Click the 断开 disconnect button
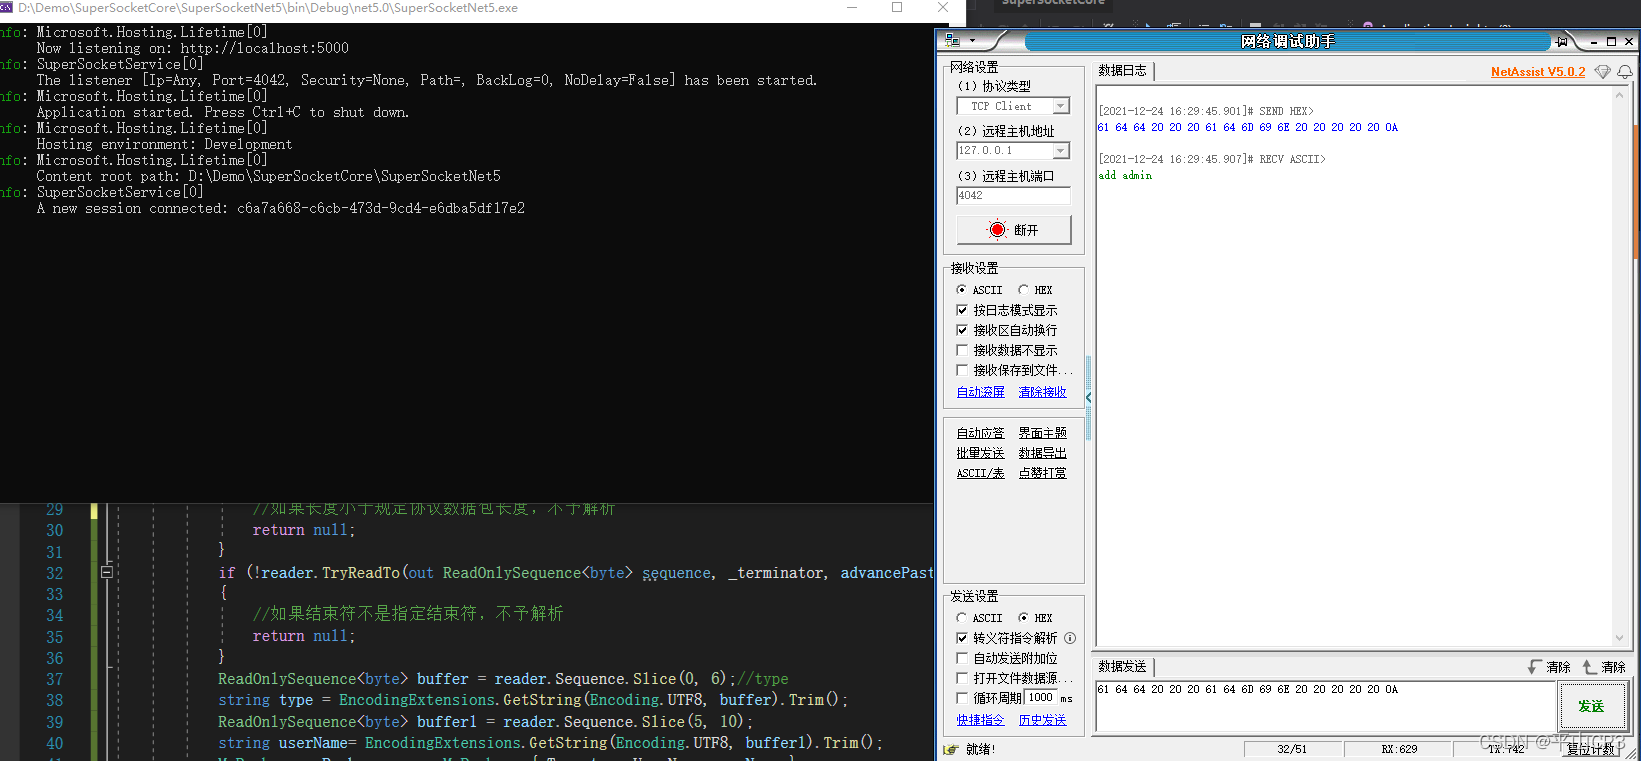 [x=1014, y=230]
